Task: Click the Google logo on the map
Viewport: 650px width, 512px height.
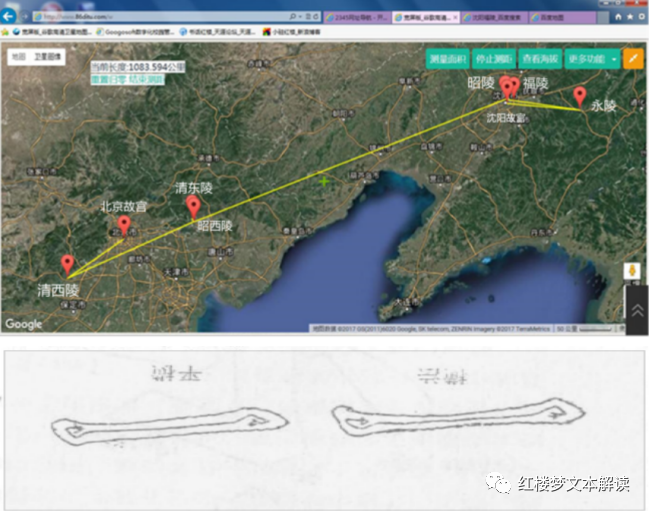Action: 24,324
